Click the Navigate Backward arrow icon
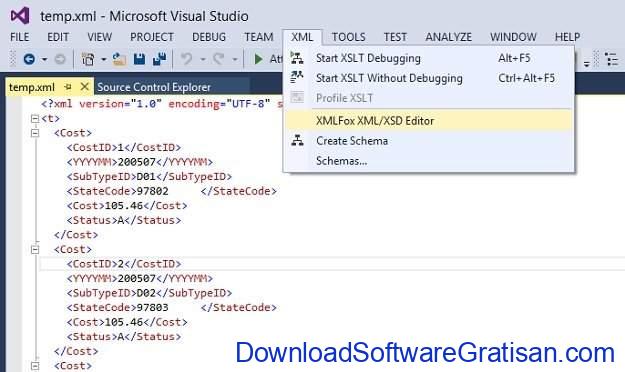The image size is (625, 372). click(x=29, y=59)
